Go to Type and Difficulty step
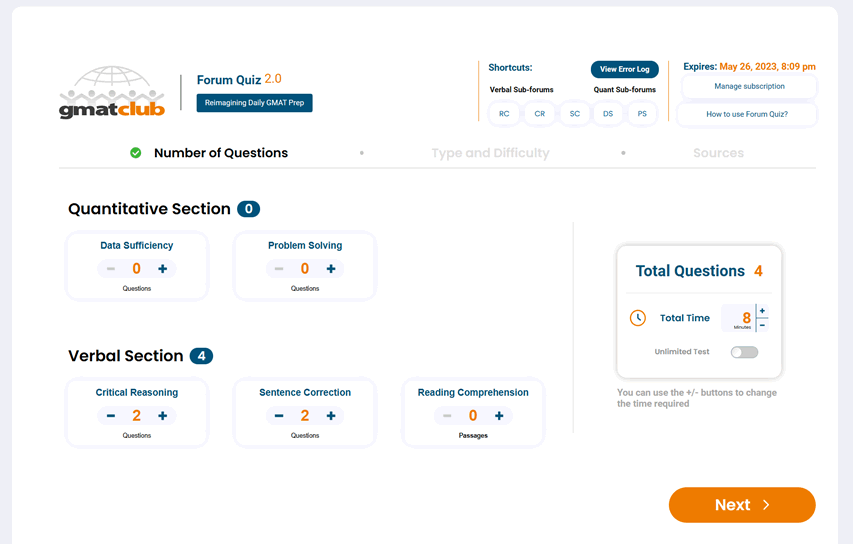853x544 pixels. pos(490,153)
